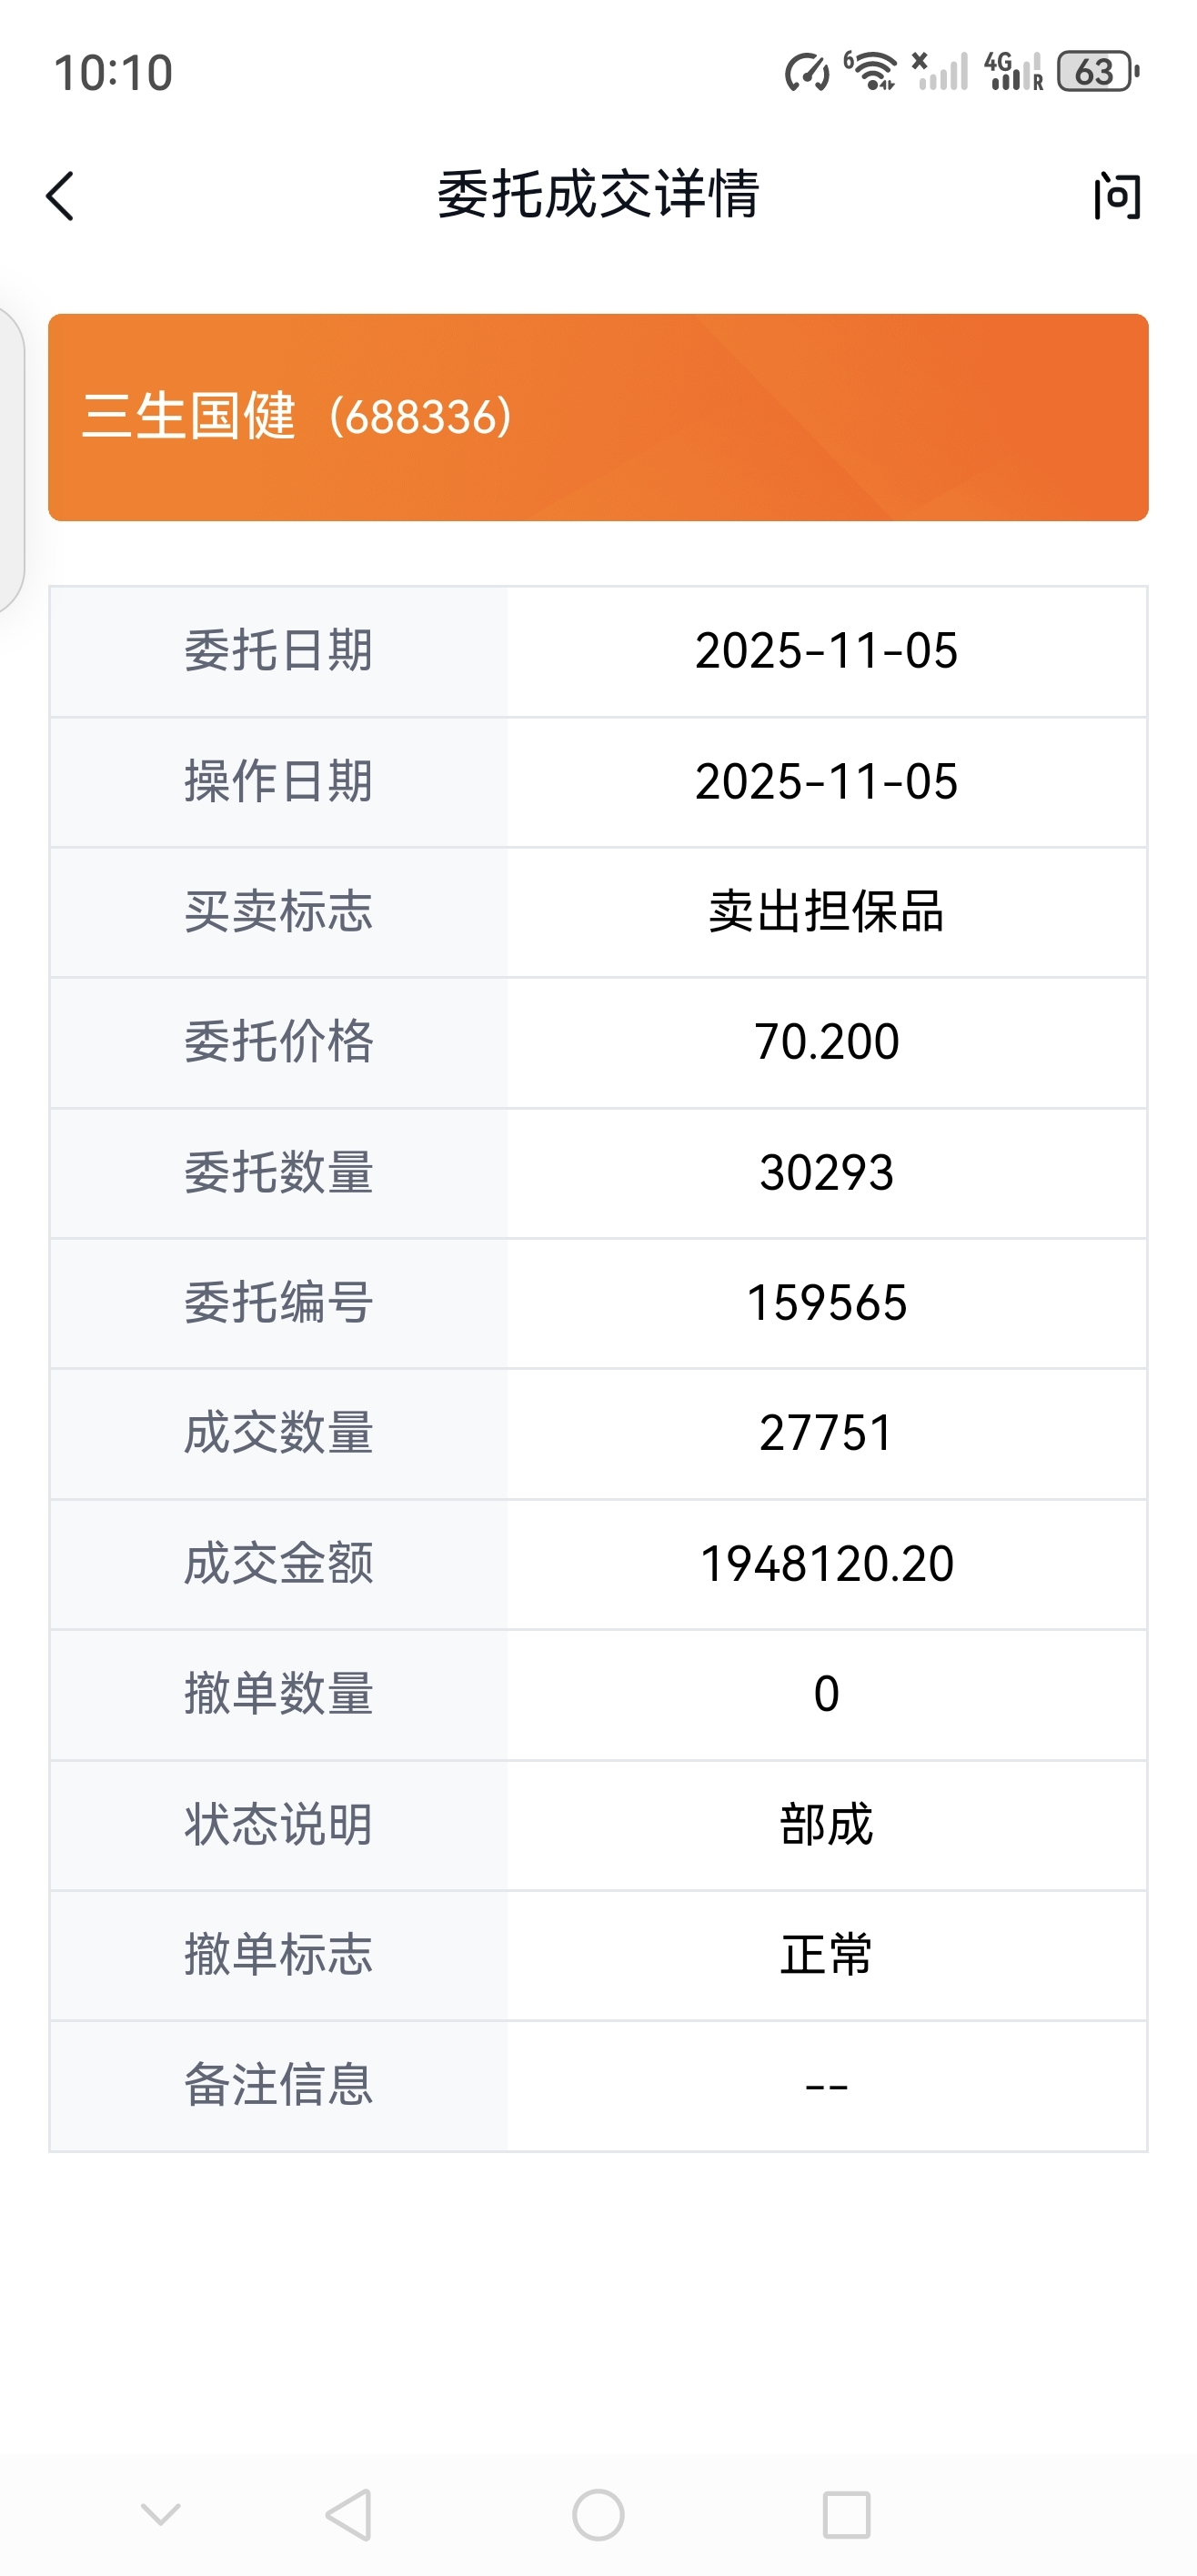Tap the back arrow in header
Image resolution: width=1197 pixels, height=2576 pixels.
(61, 196)
